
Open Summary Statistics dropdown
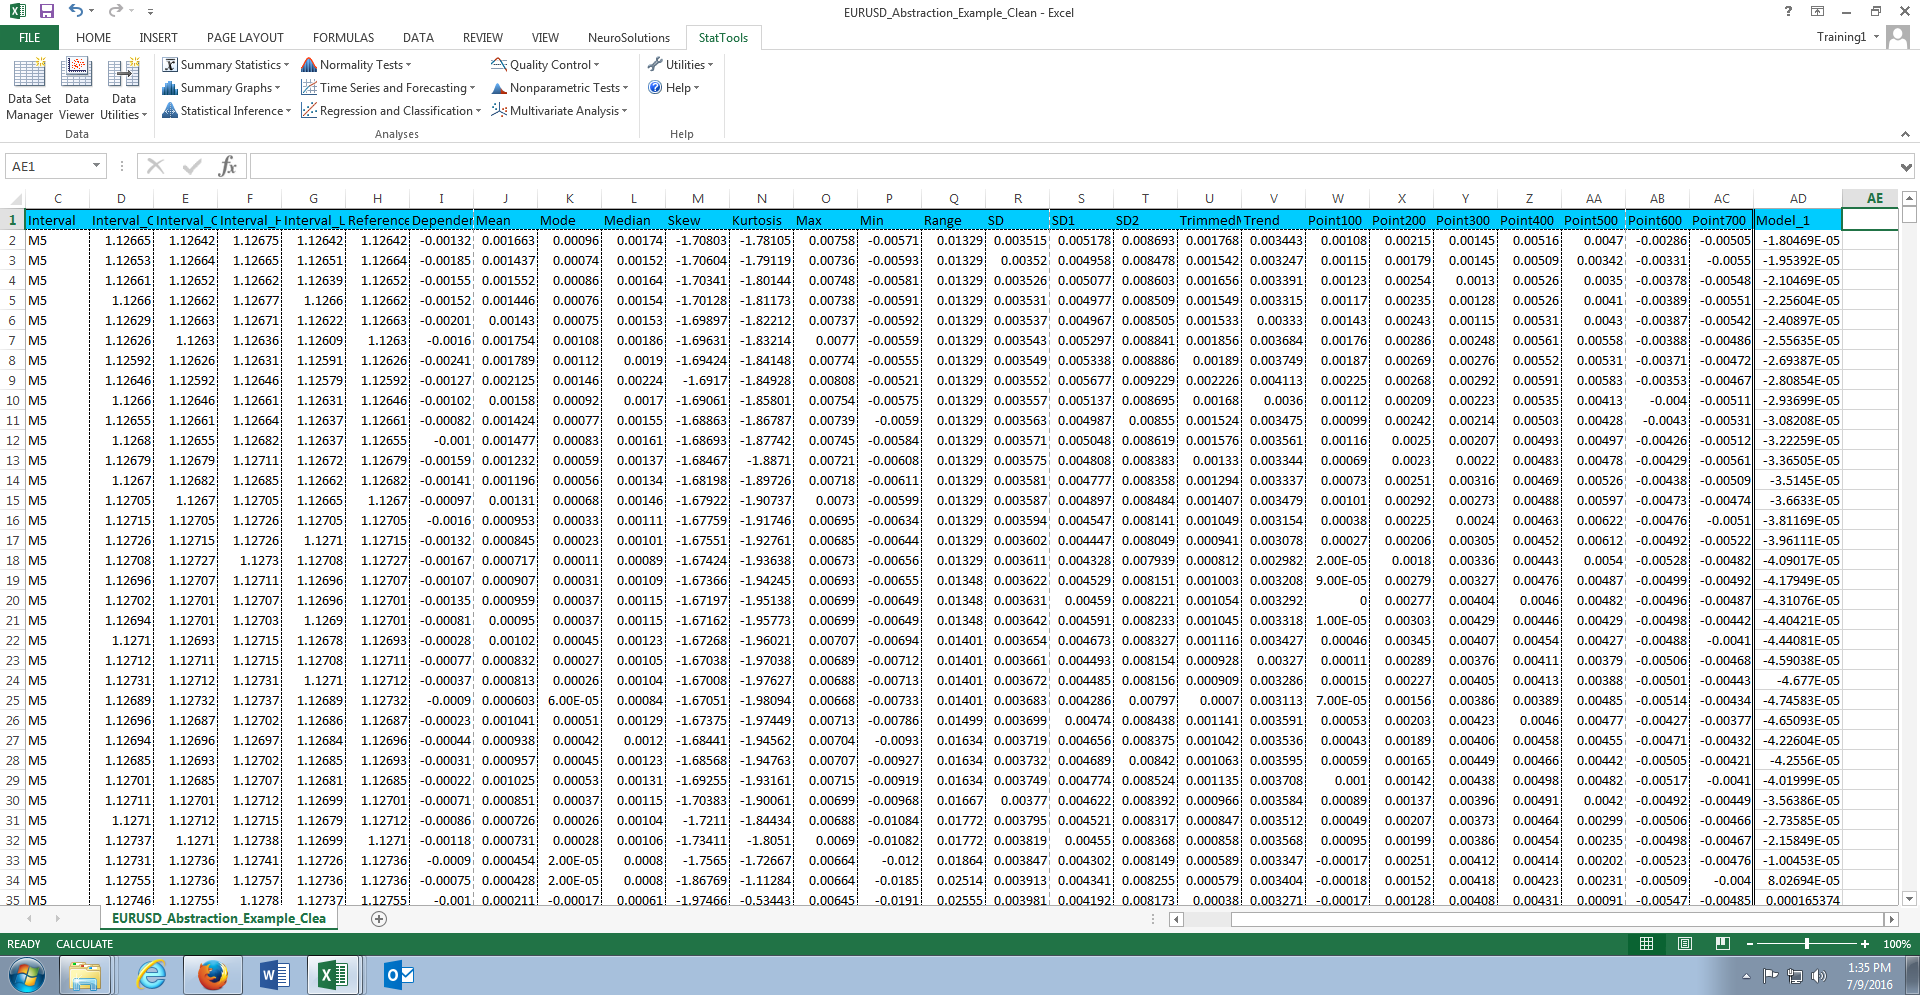(225, 65)
